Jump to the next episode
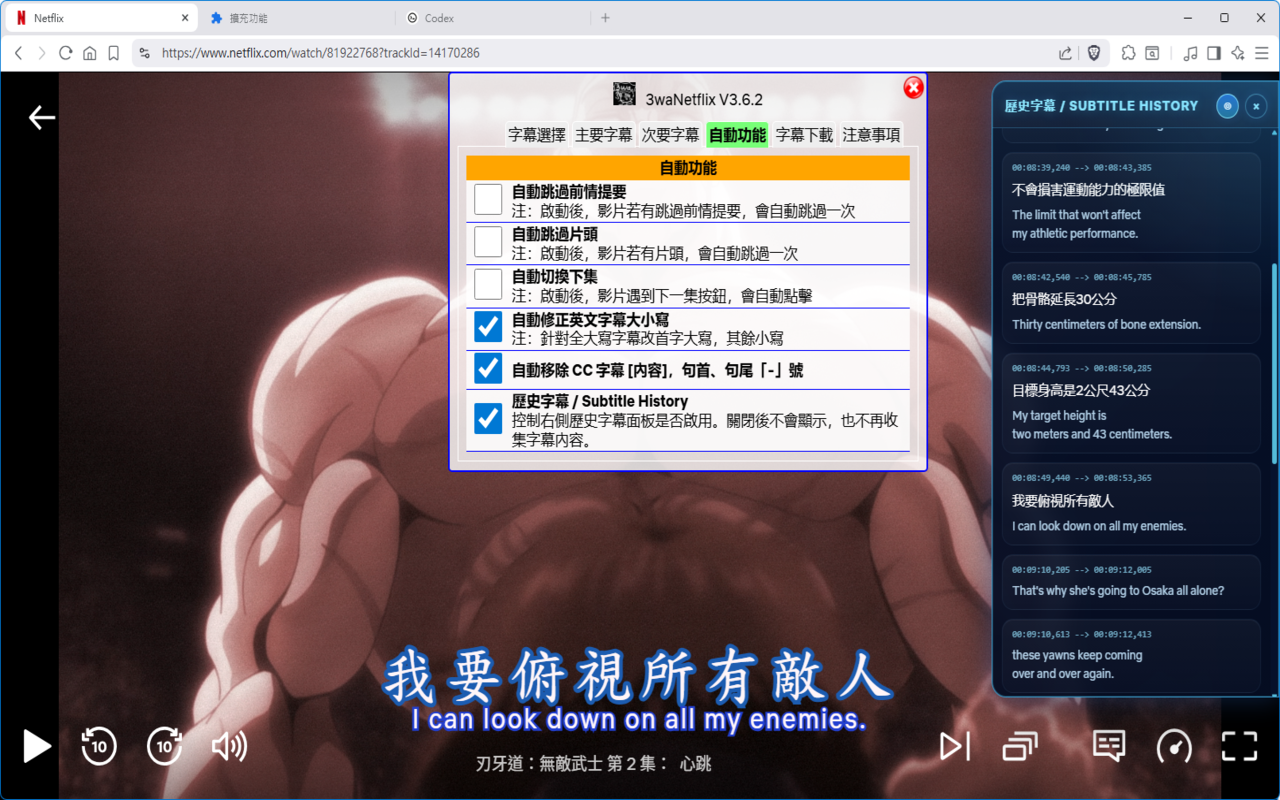The image size is (1280, 800). click(x=955, y=746)
